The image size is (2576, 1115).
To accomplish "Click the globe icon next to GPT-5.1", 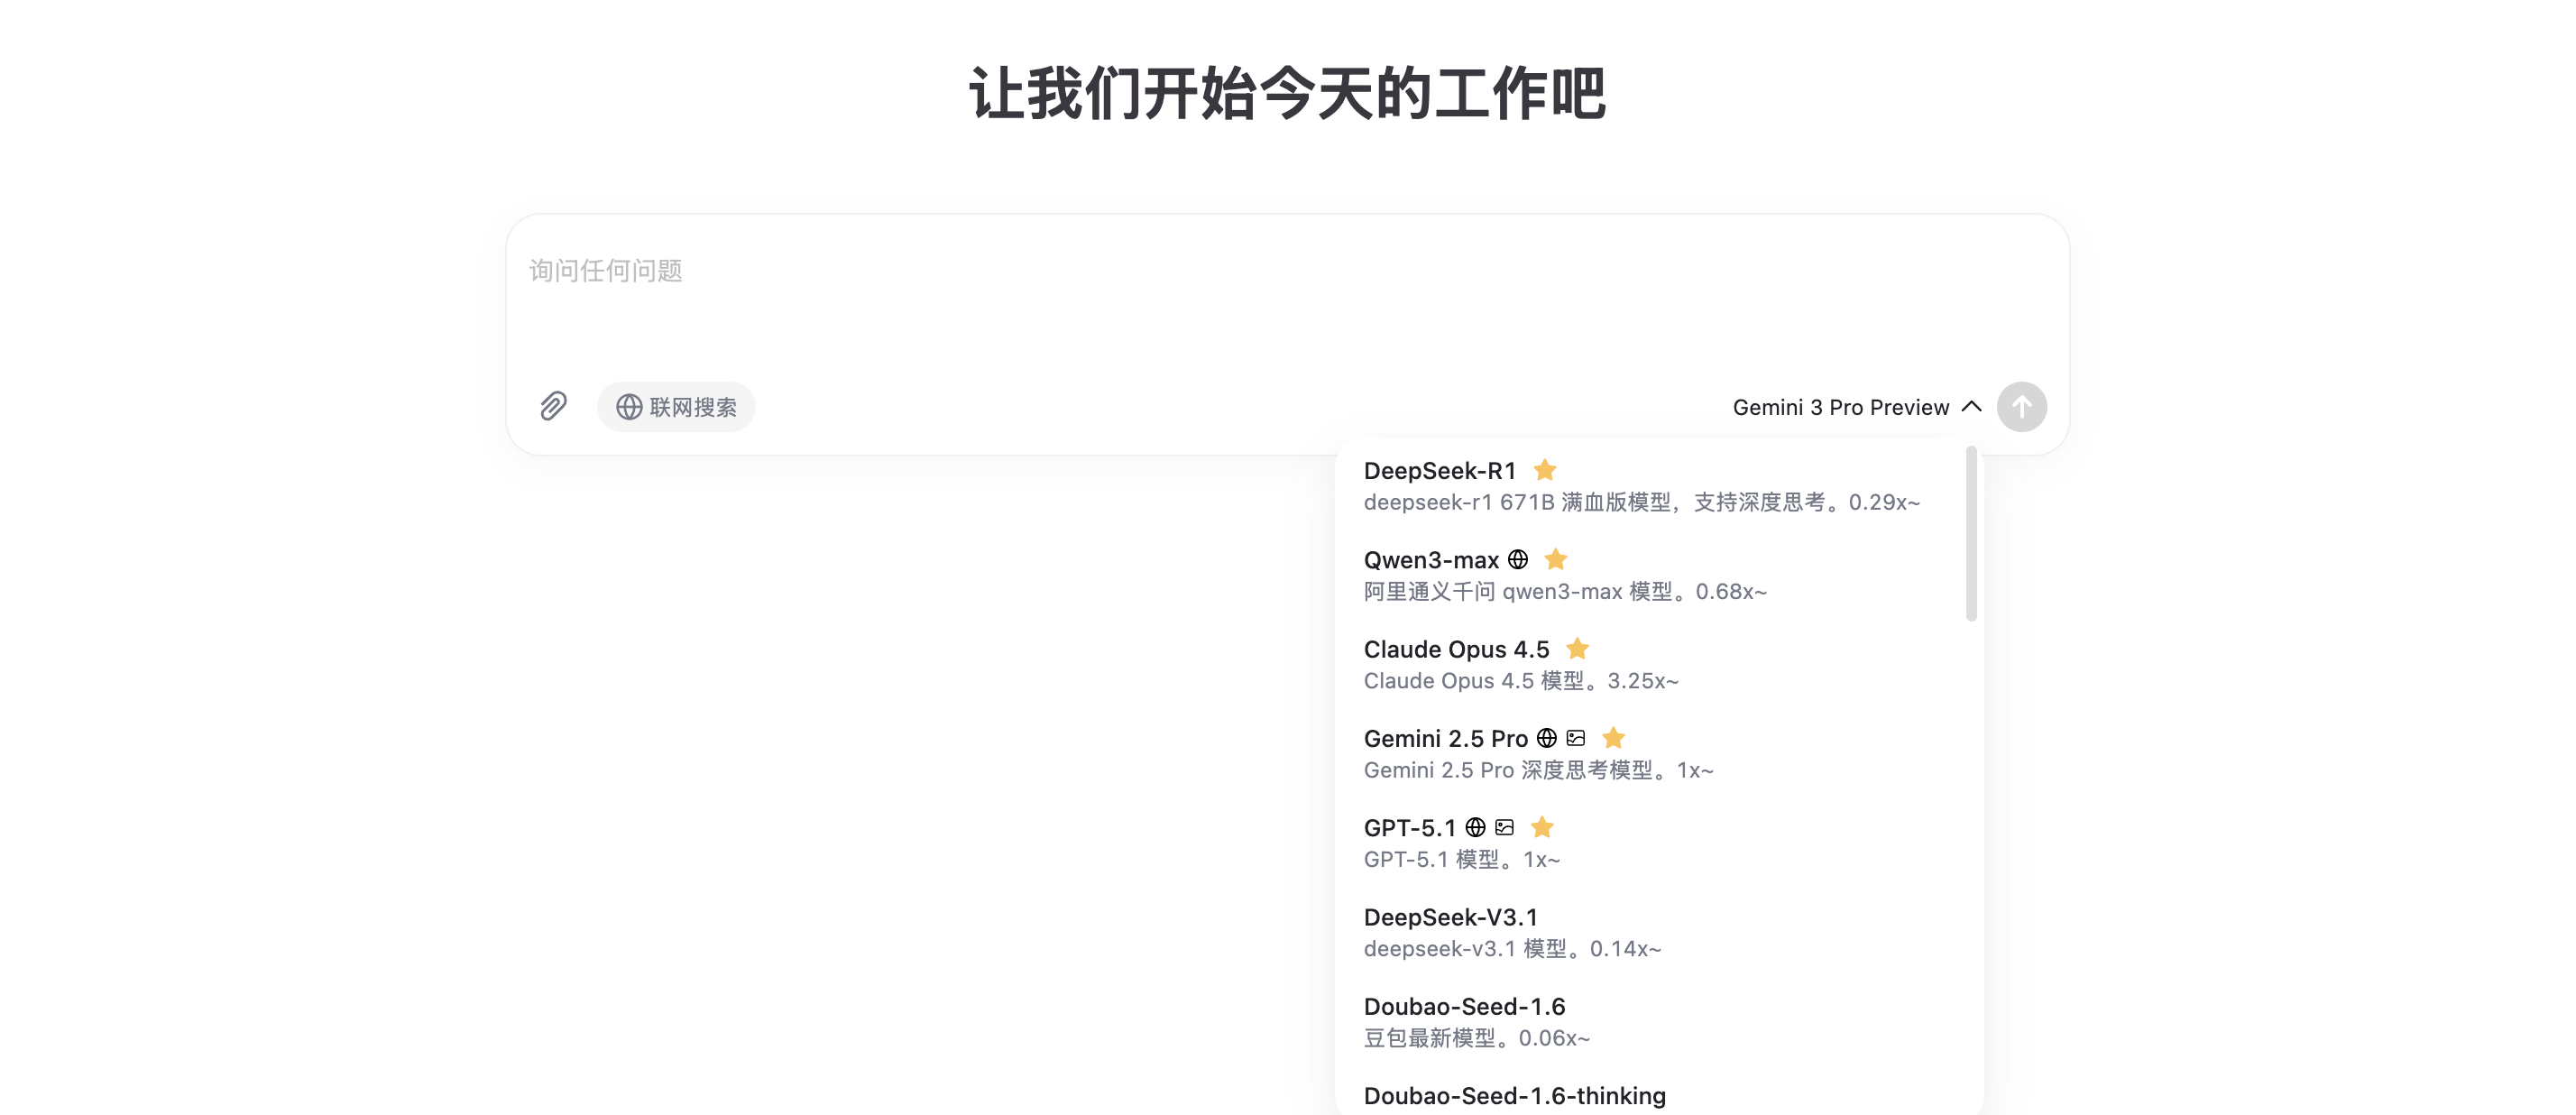I will click(1475, 827).
